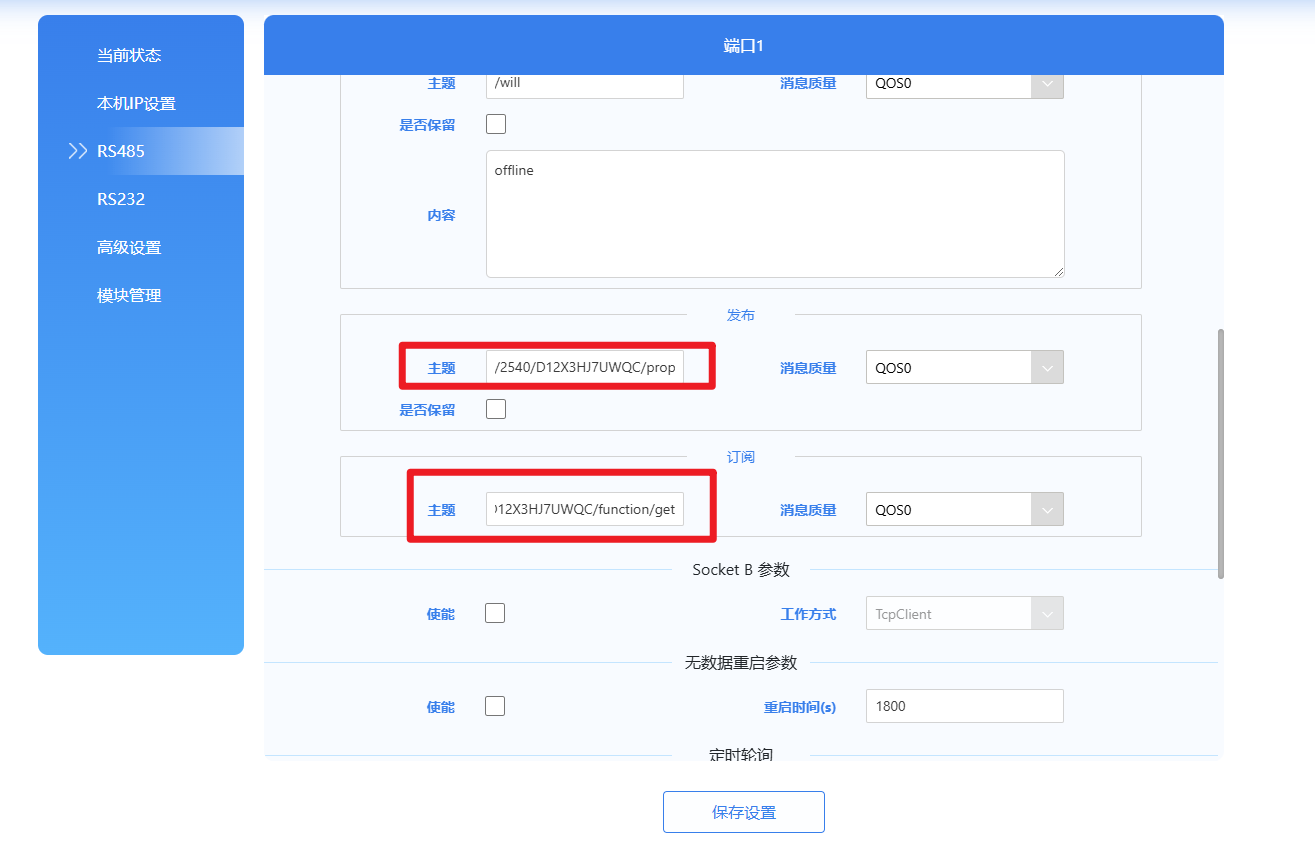Click the 内容 label beside the text area
This screenshot has height=847, width=1315.
coord(441,215)
